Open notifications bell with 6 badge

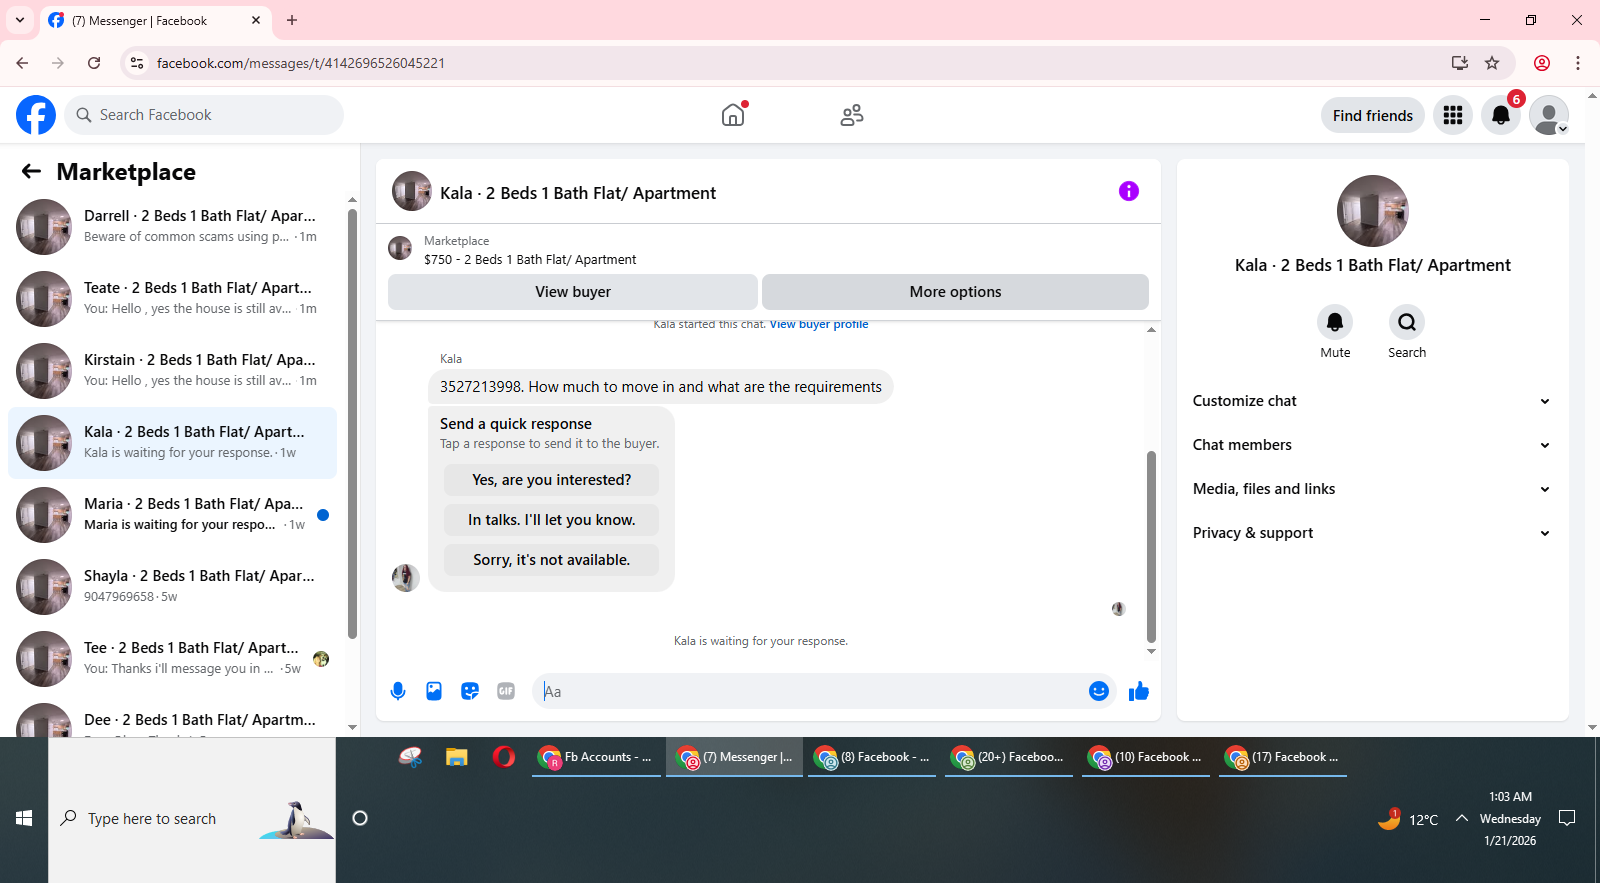coord(1501,115)
